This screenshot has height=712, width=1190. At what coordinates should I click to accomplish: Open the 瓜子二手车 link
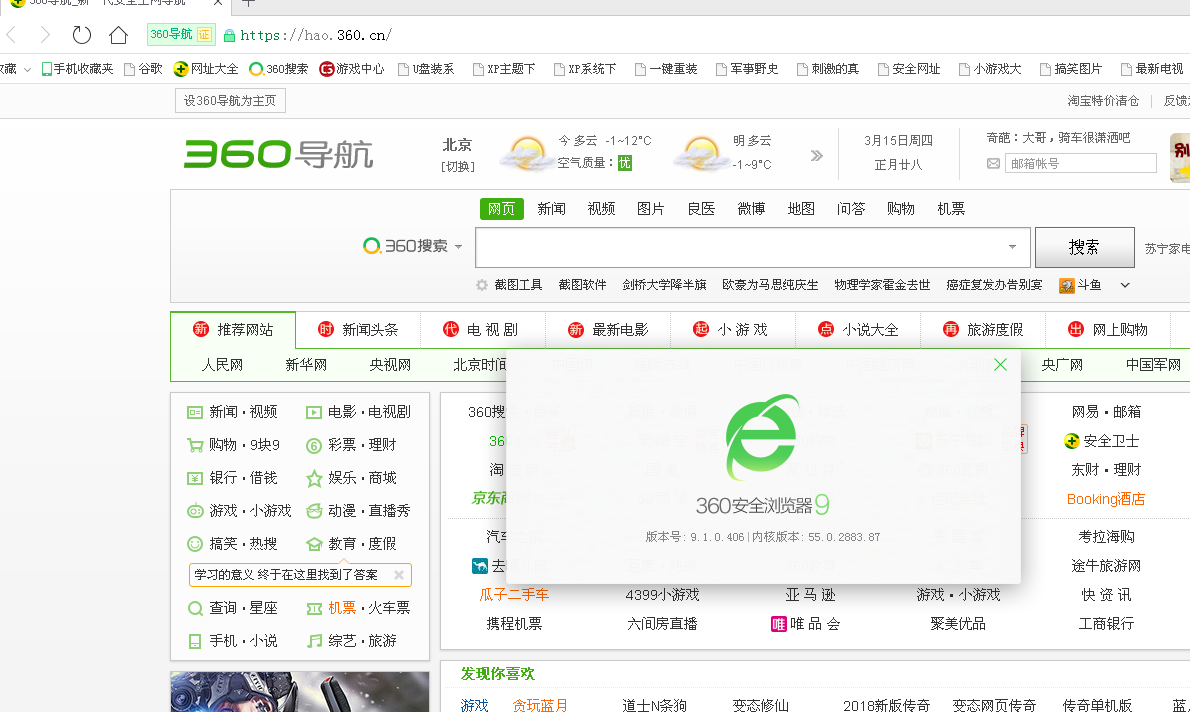click(x=514, y=595)
